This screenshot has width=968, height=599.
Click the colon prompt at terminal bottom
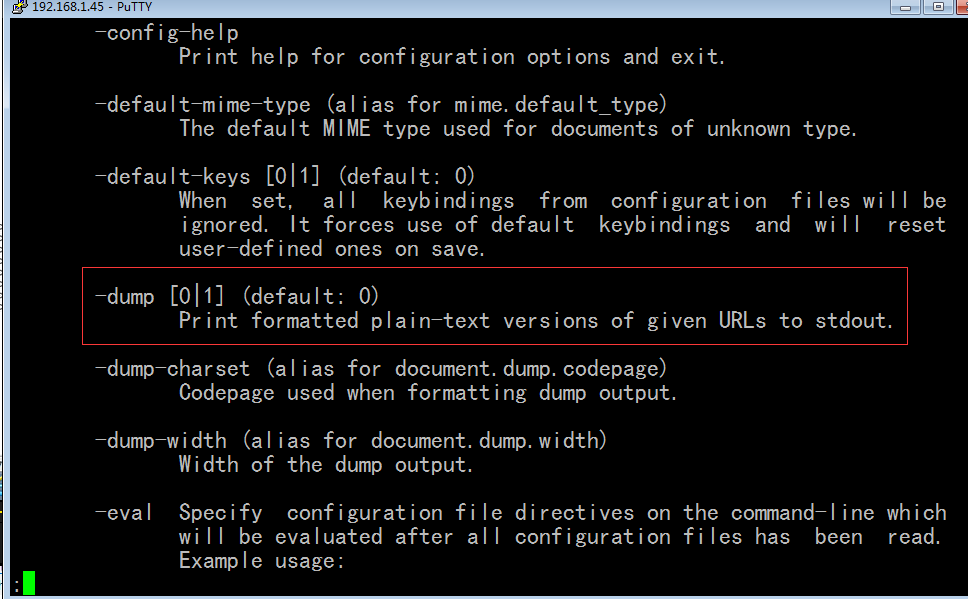pos(17,585)
